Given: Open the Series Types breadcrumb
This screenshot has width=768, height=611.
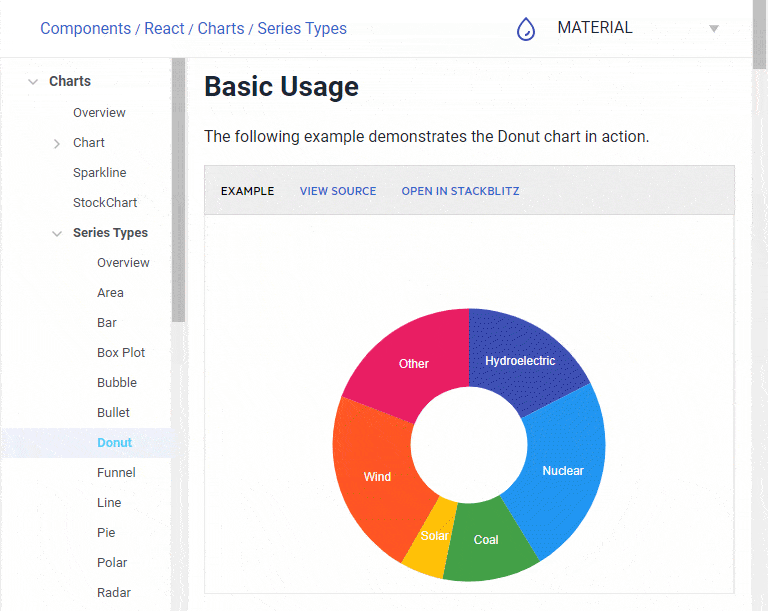Looking at the screenshot, I should [302, 28].
